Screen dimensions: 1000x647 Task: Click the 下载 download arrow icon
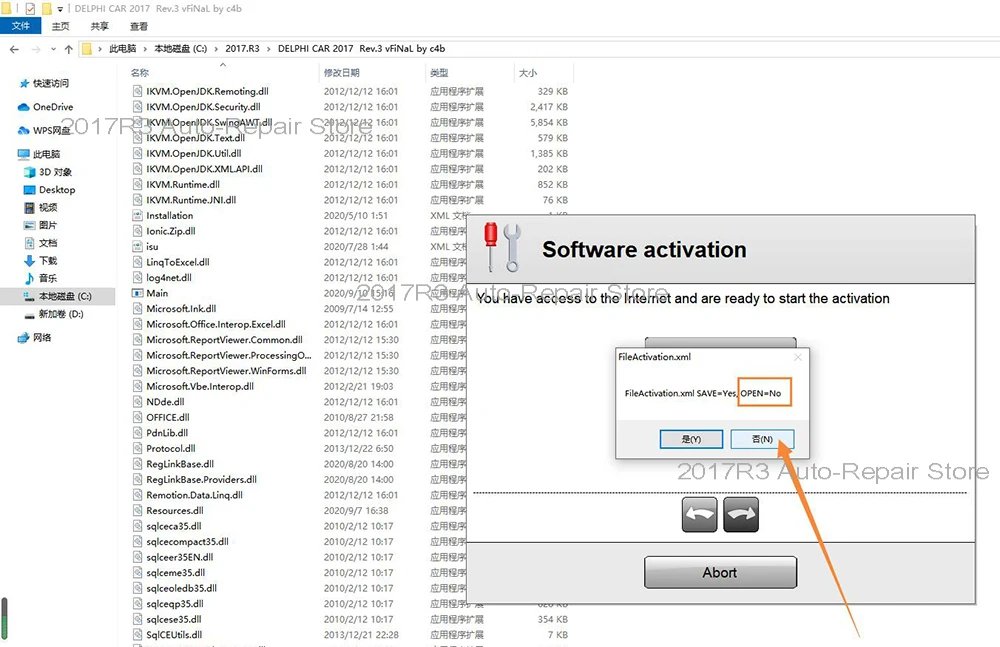point(29,260)
